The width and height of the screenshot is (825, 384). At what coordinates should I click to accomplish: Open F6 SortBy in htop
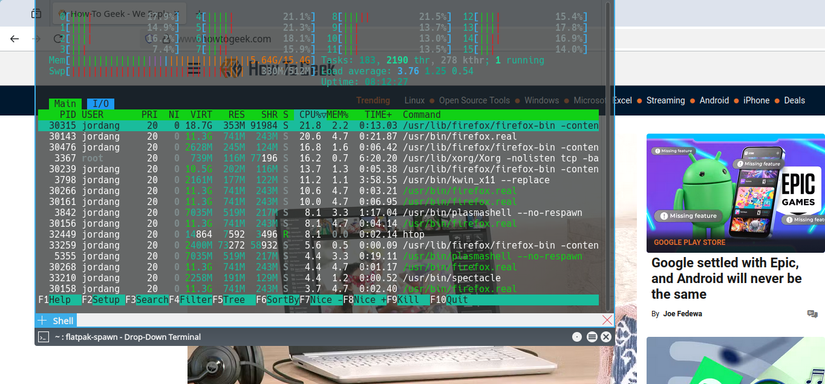[x=277, y=300]
